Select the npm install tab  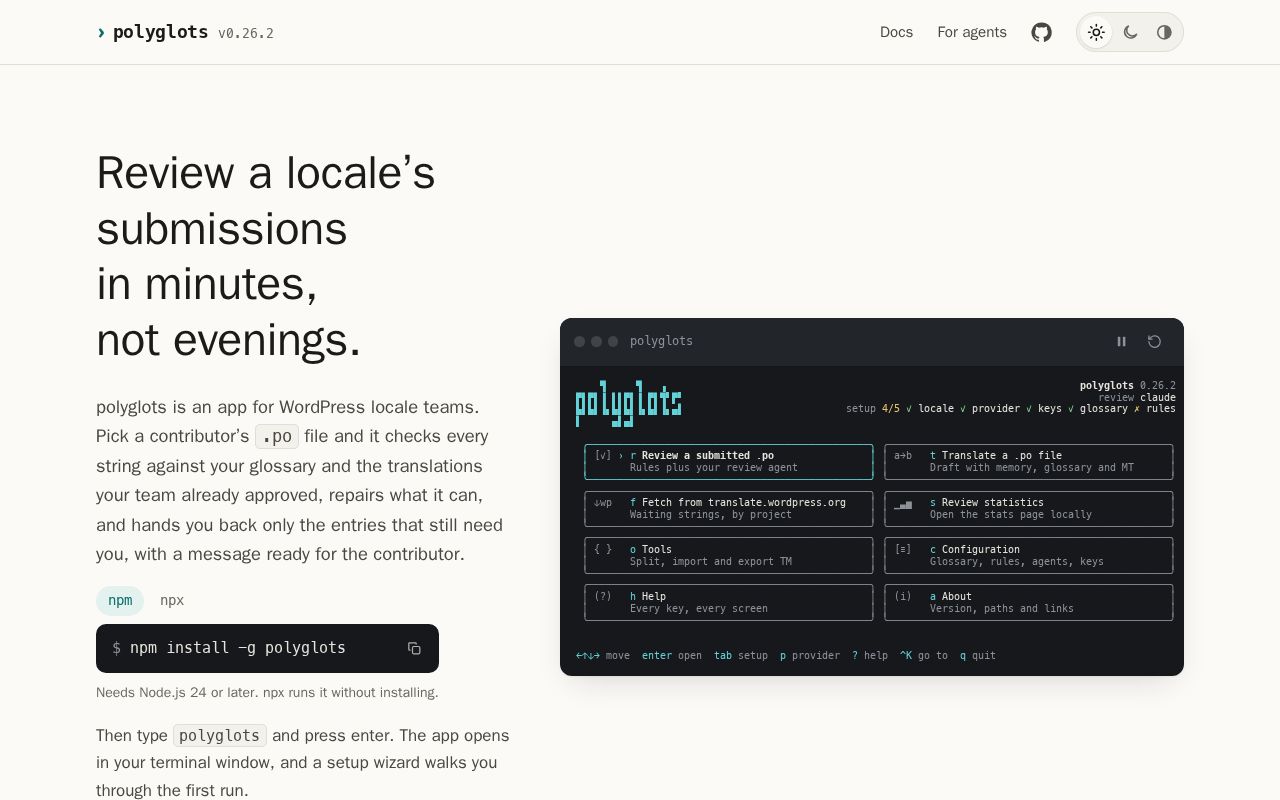pyautogui.click(x=120, y=600)
